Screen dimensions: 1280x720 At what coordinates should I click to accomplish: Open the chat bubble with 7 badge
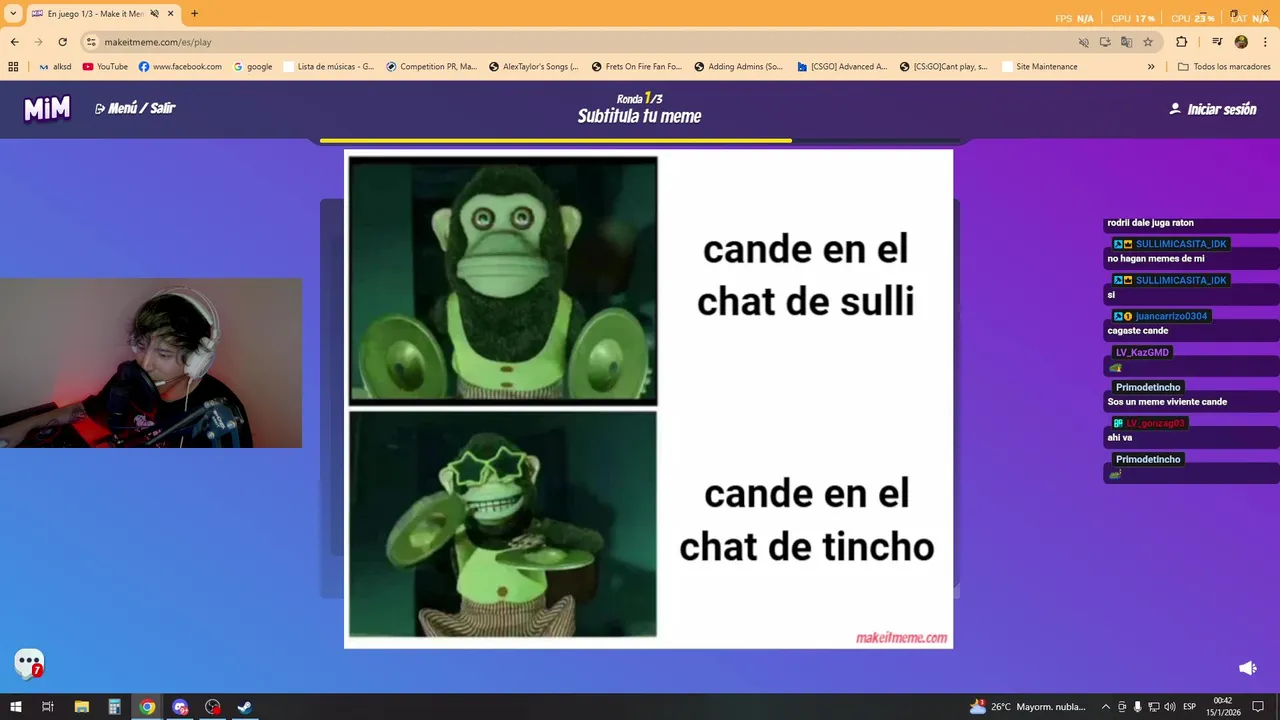pyautogui.click(x=29, y=663)
